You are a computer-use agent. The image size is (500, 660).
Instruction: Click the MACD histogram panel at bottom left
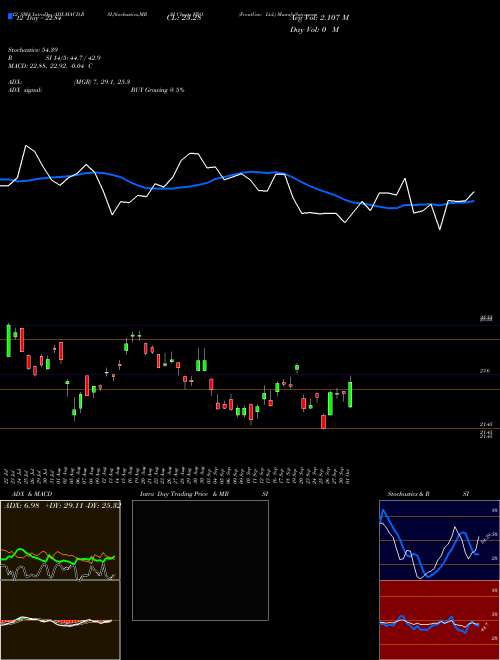click(60, 620)
